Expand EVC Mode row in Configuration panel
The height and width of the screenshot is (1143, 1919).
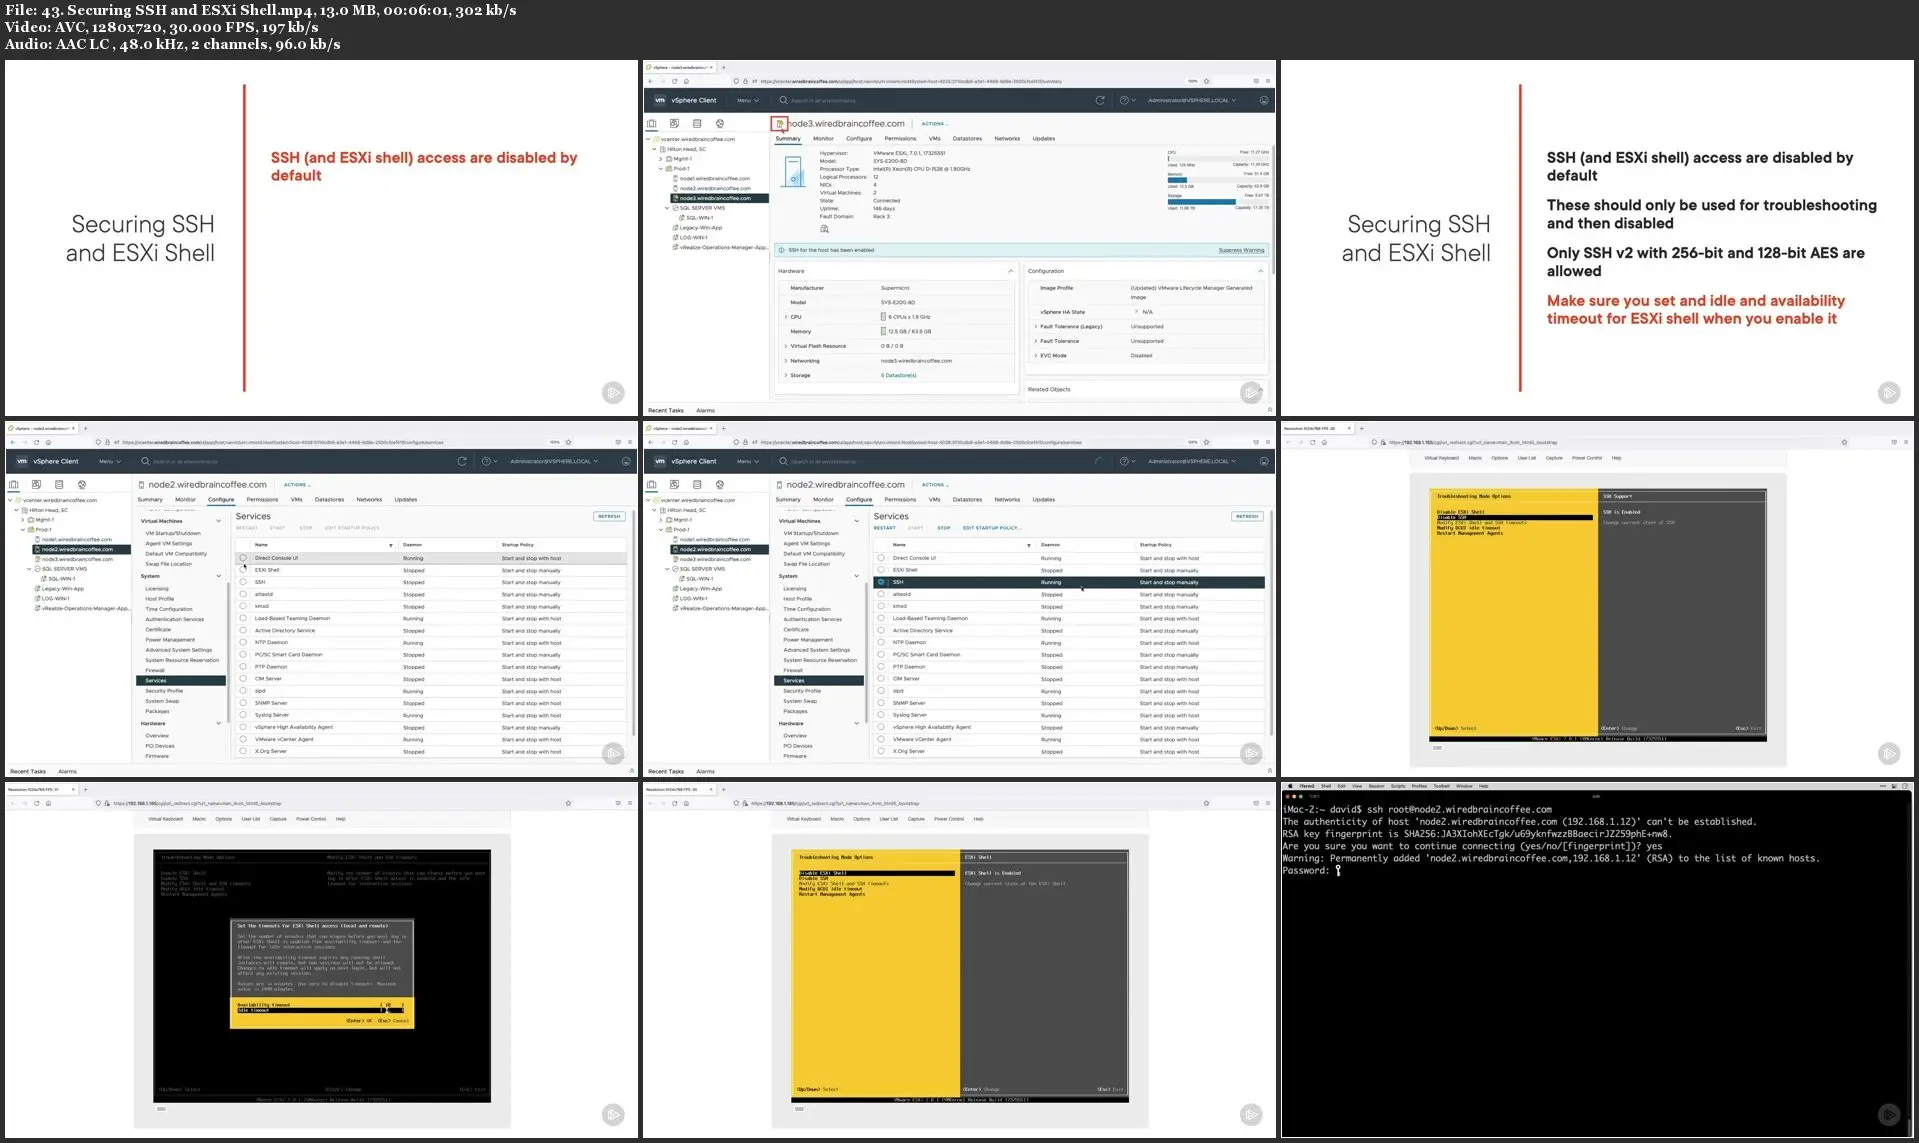[x=1035, y=355]
